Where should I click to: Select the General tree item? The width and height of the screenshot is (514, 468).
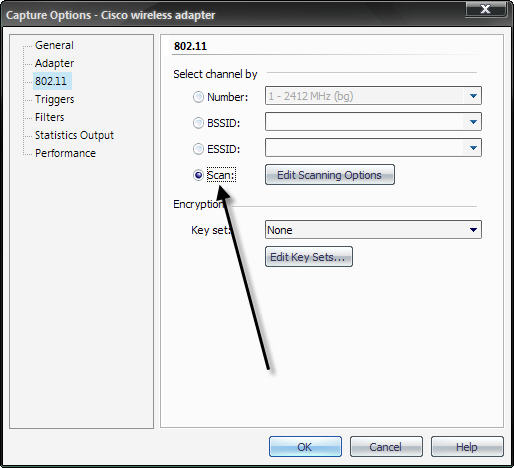pyautogui.click(x=54, y=45)
